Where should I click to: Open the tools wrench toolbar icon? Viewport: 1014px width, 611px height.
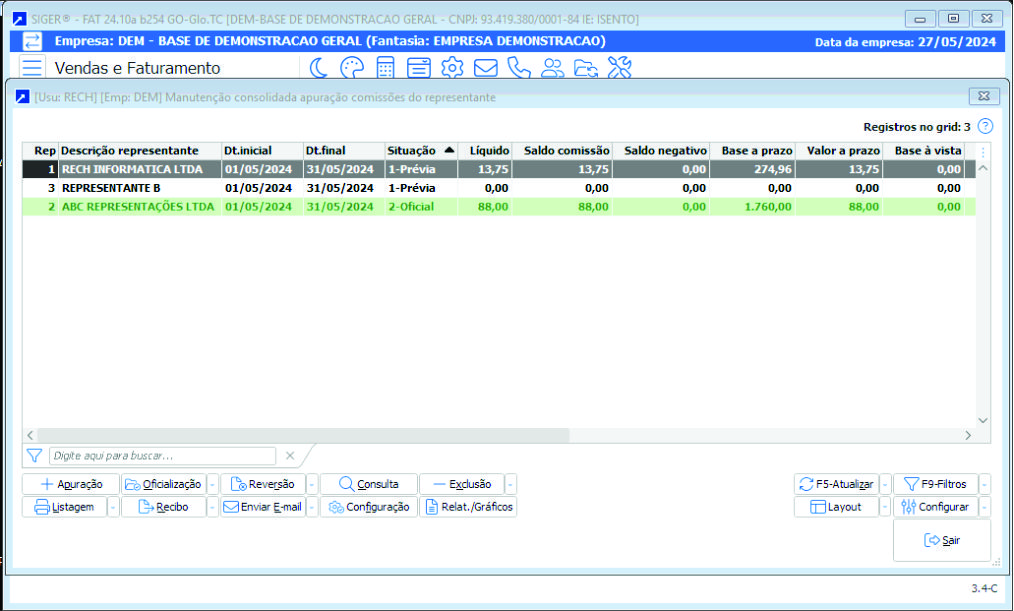(x=619, y=67)
